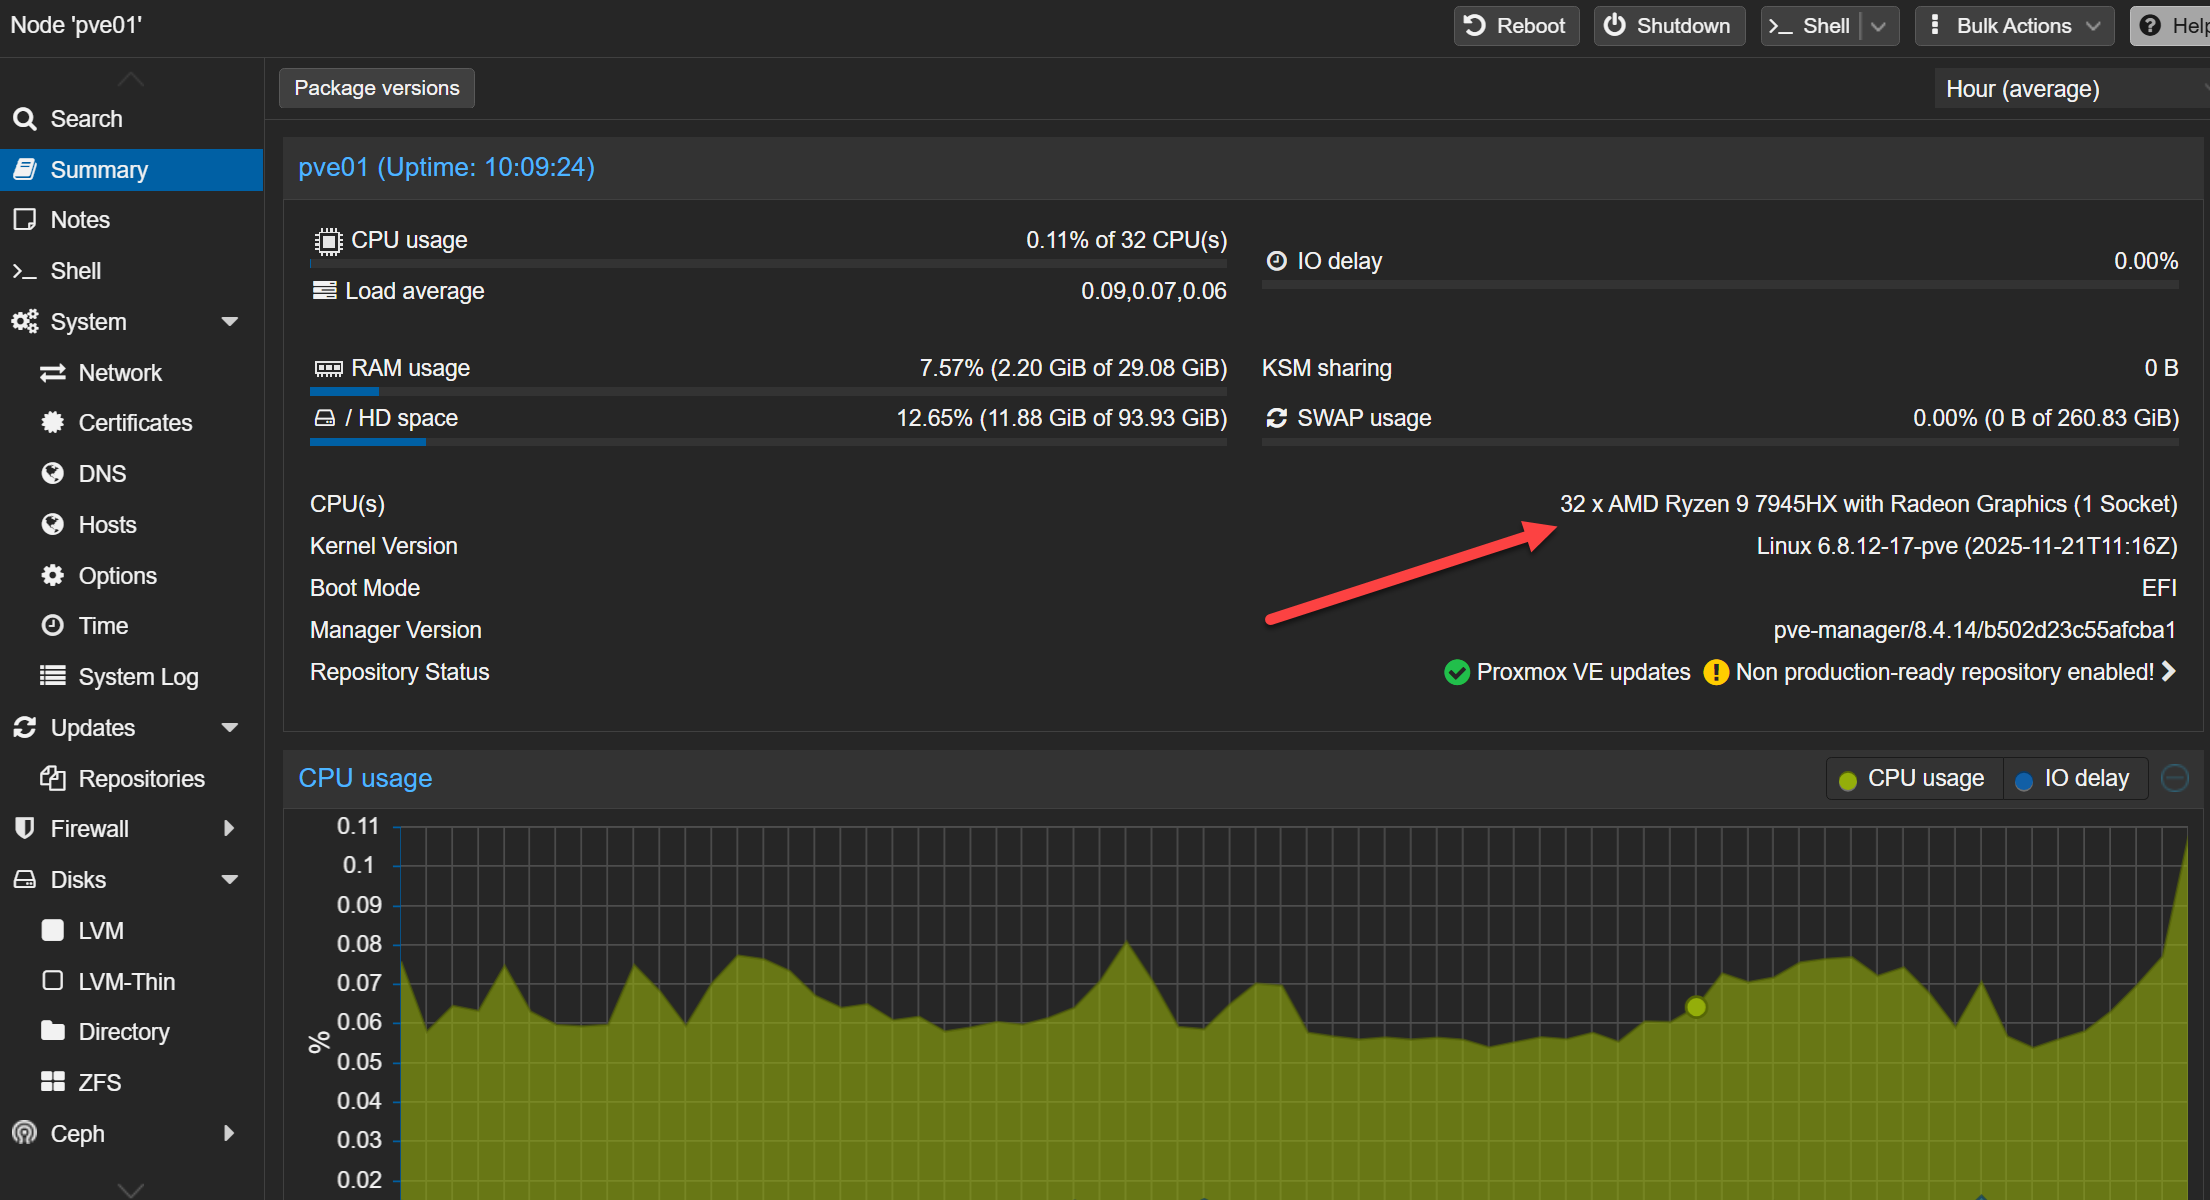The width and height of the screenshot is (2210, 1200).
Task: Click the ZFS grid icon
Action: [52, 1082]
